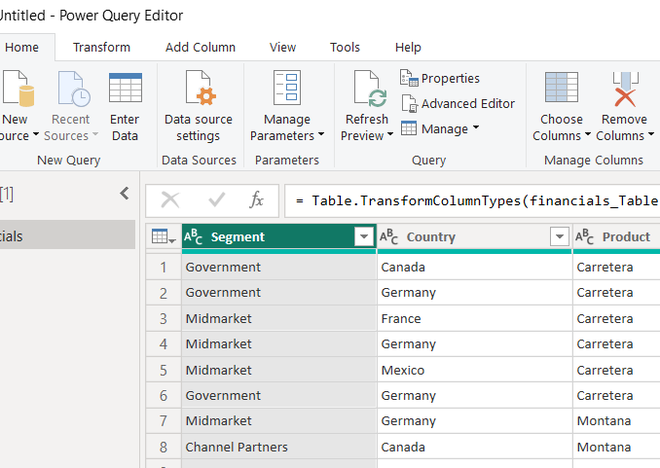Collapse the Queries pane
The width and height of the screenshot is (660, 468).
(124, 194)
